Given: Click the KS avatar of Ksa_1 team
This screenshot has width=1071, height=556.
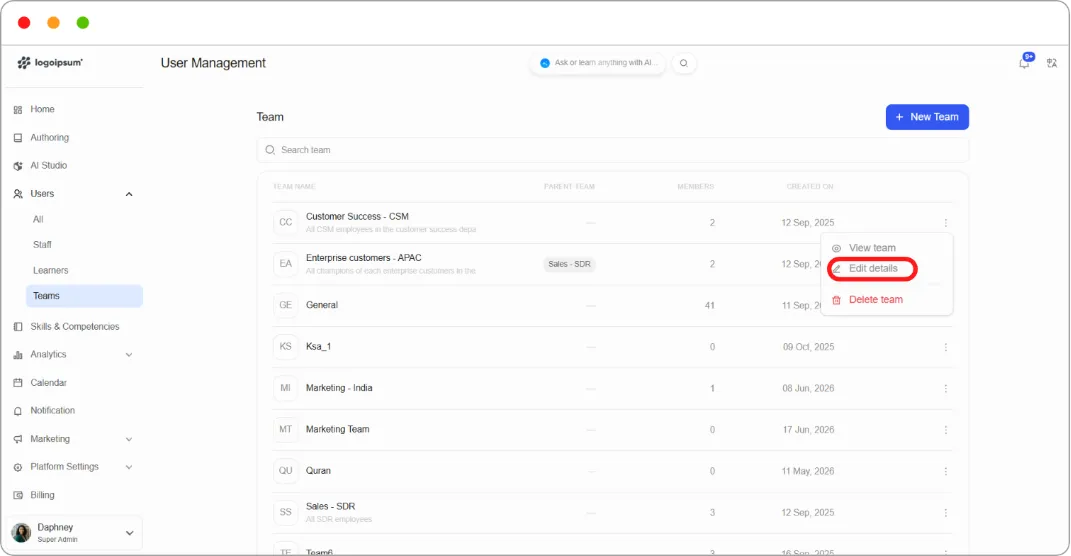Looking at the screenshot, I should coord(286,347).
